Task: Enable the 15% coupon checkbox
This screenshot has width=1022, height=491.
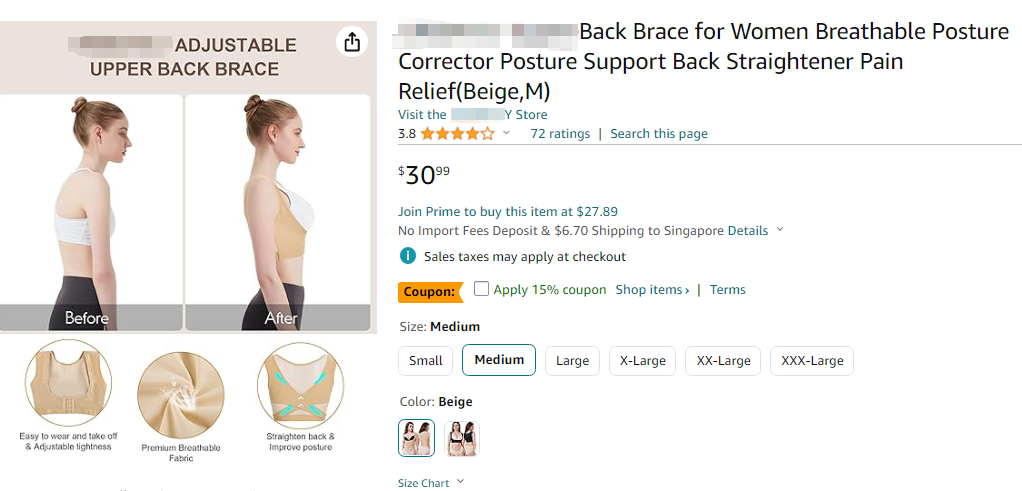Action: pos(482,289)
